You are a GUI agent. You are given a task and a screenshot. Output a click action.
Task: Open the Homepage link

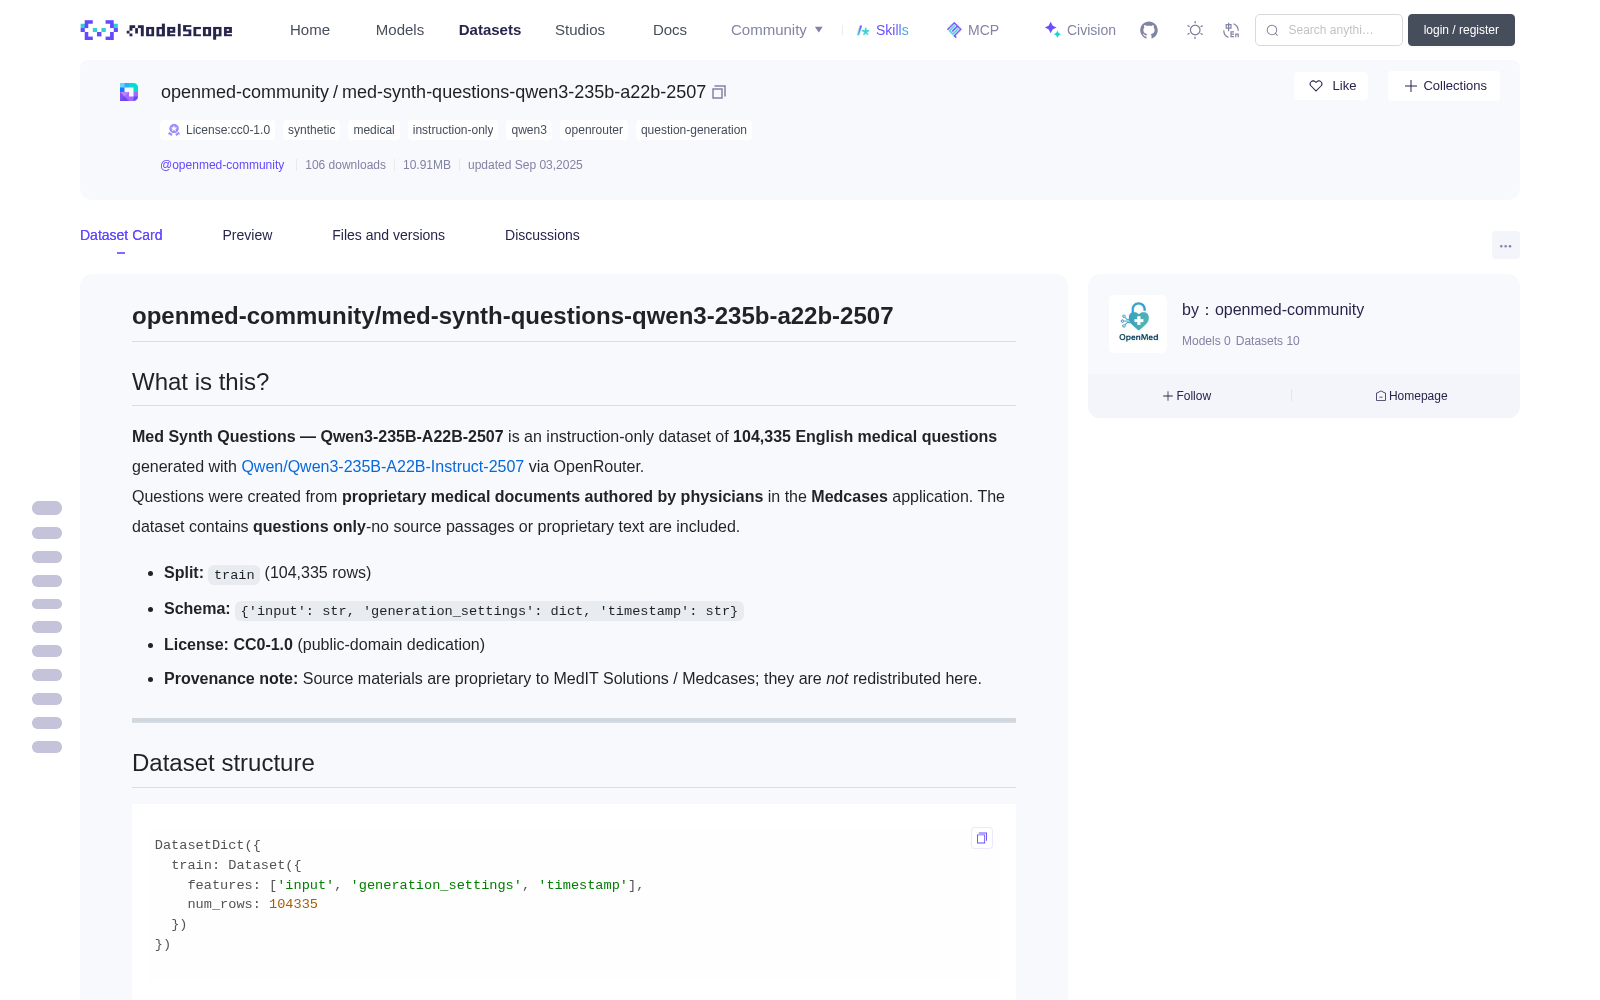(x=1411, y=396)
